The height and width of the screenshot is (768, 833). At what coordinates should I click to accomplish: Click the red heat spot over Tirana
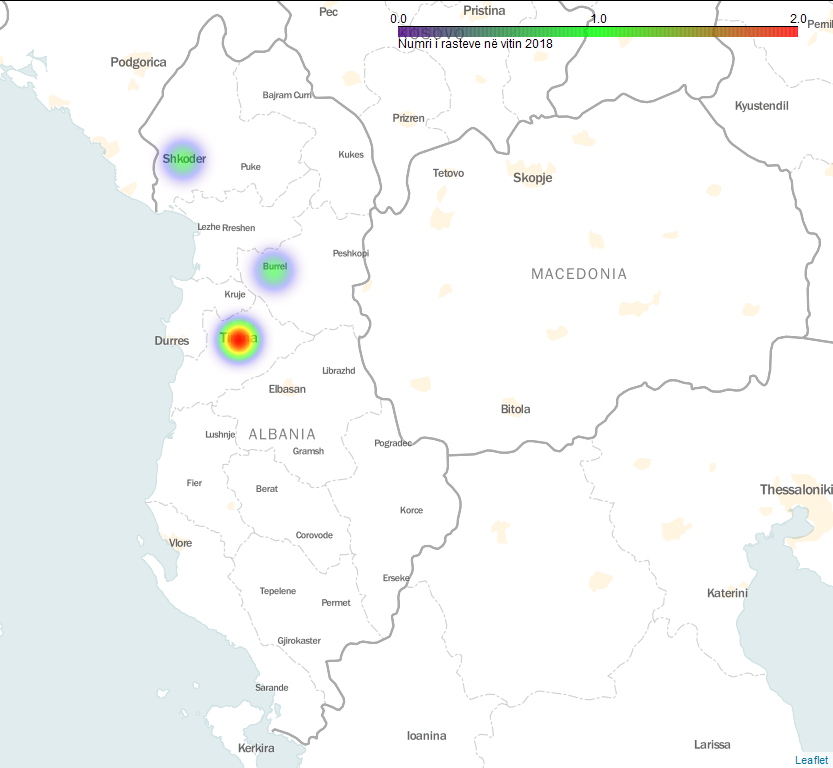(238, 340)
